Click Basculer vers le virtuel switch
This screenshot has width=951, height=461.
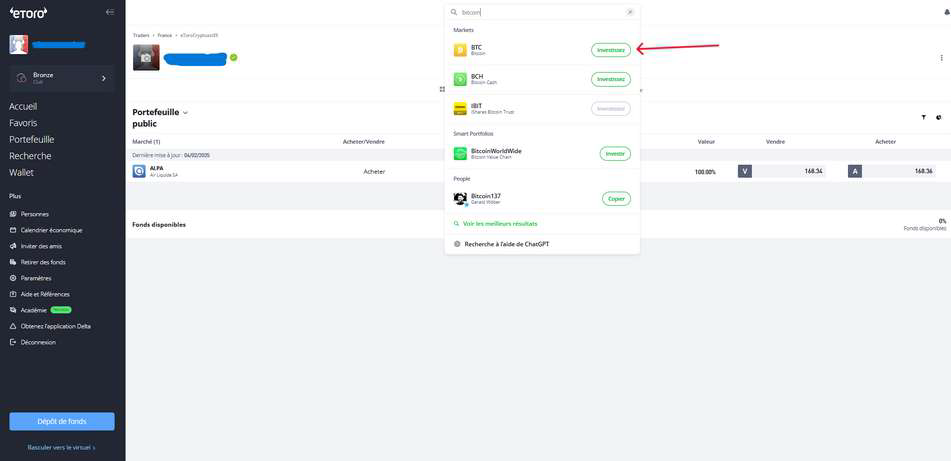click(x=61, y=447)
